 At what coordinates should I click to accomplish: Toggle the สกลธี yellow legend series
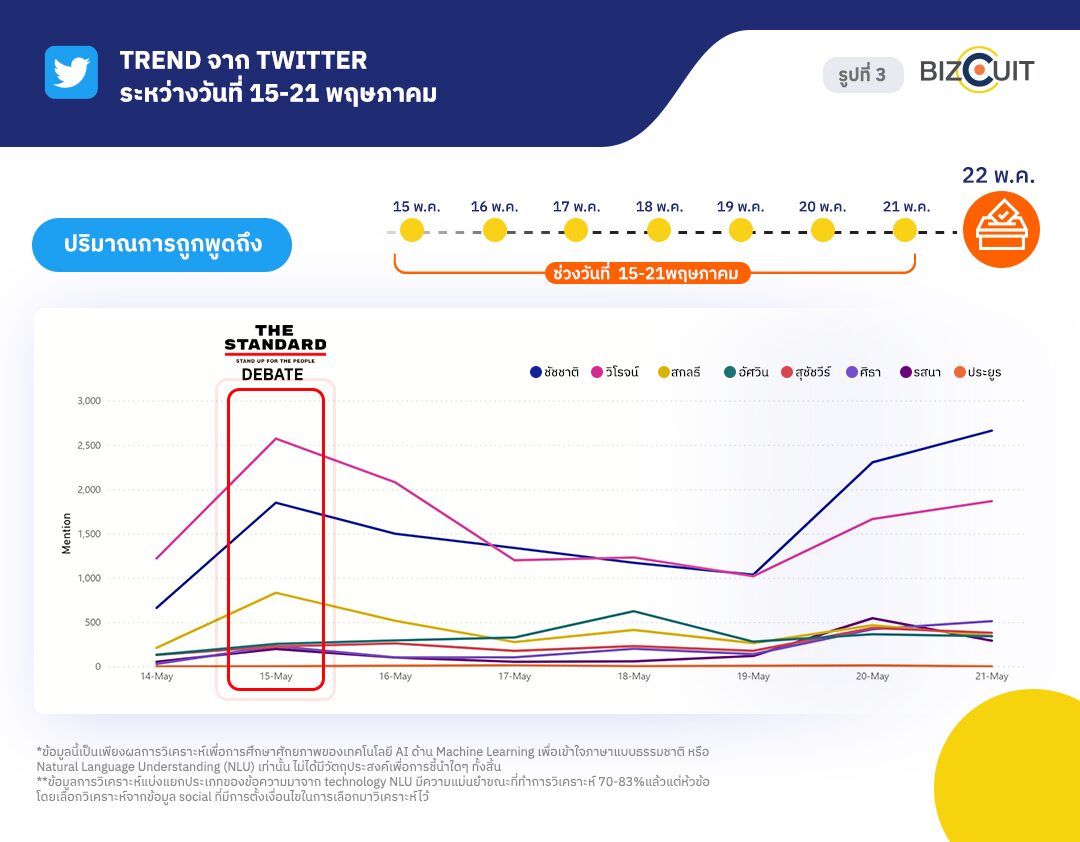(679, 372)
